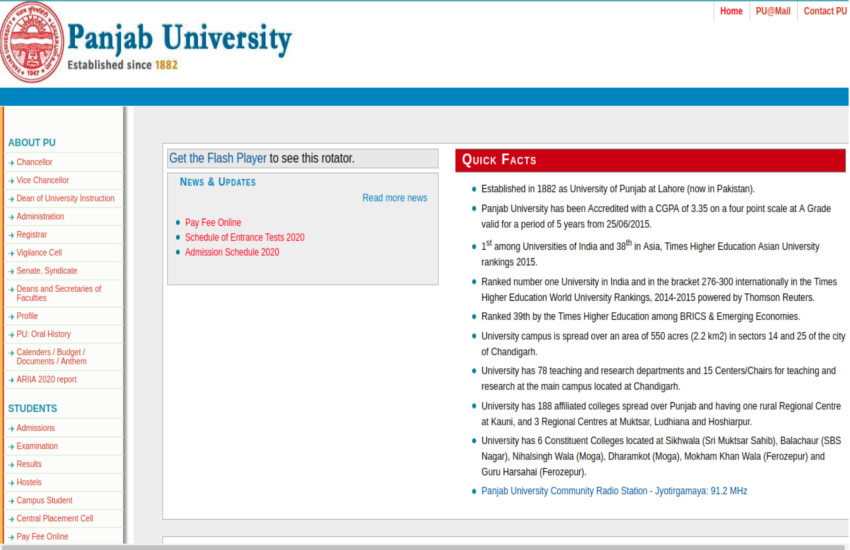Screen dimensions: 850x550
Task: Go to Contact PU page
Action: pyautogui.click(x=824, y=11)
